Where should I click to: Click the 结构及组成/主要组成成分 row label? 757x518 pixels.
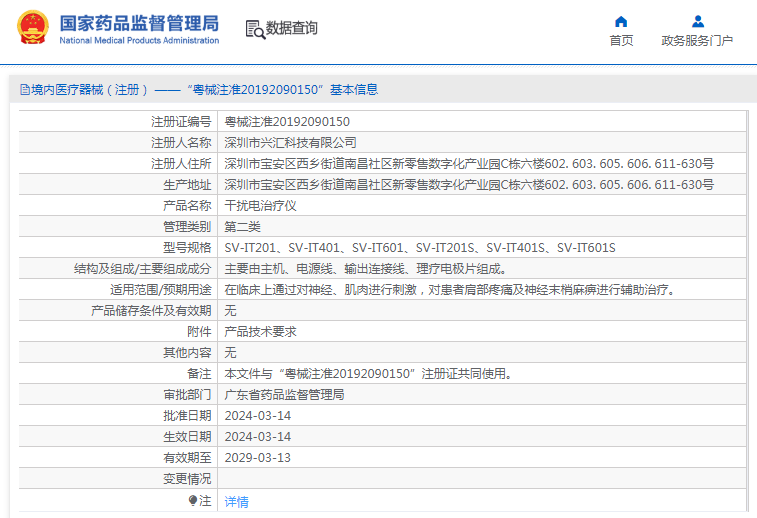[x=142, y=268]
